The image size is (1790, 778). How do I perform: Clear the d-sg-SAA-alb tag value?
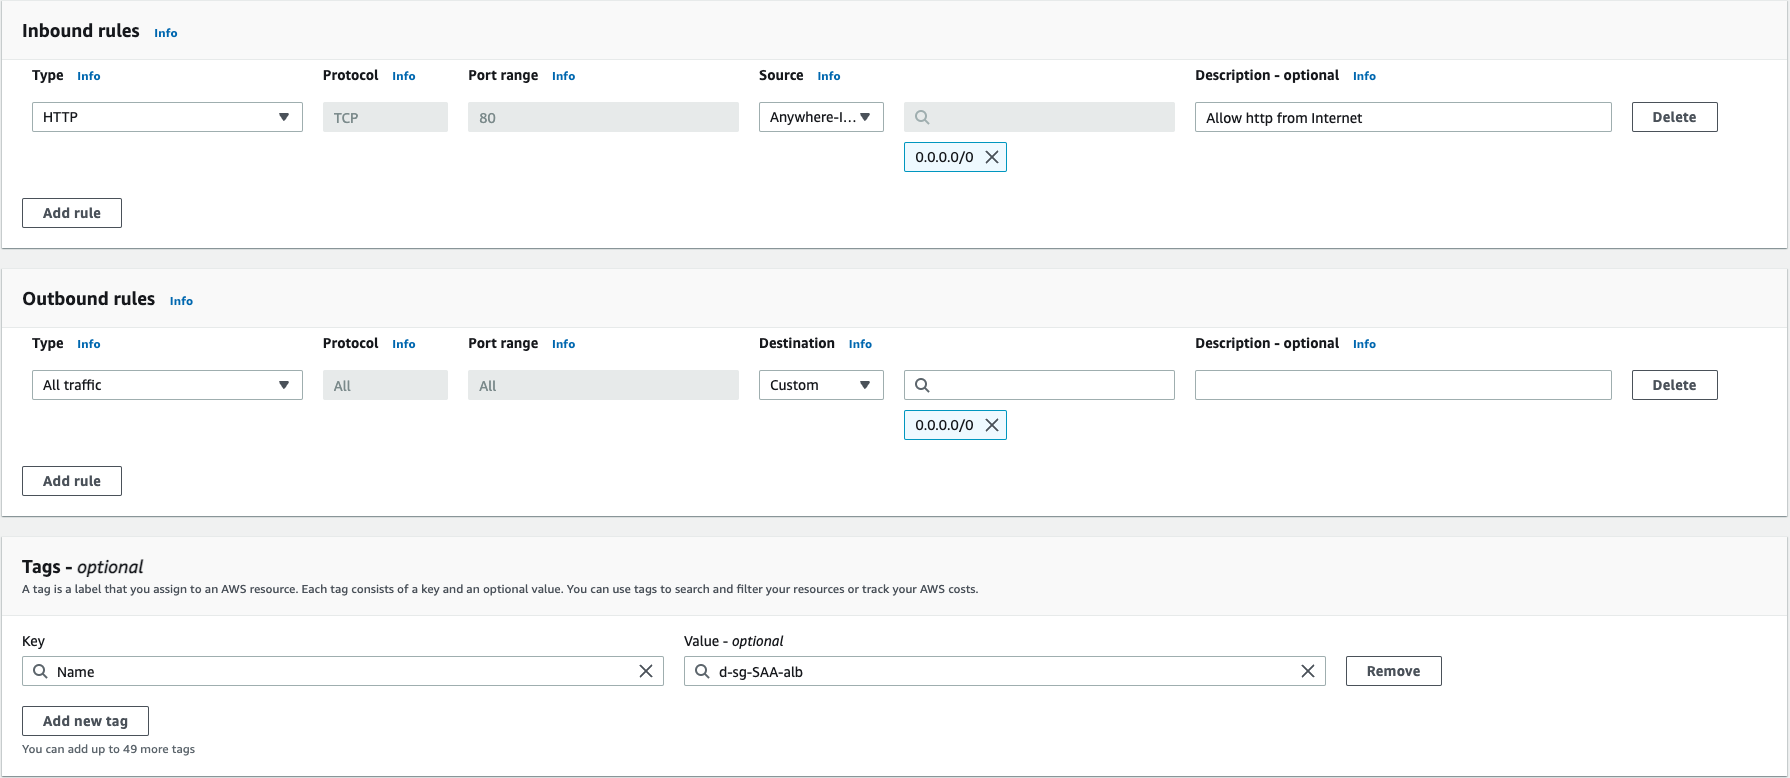tap(1307, 671)
